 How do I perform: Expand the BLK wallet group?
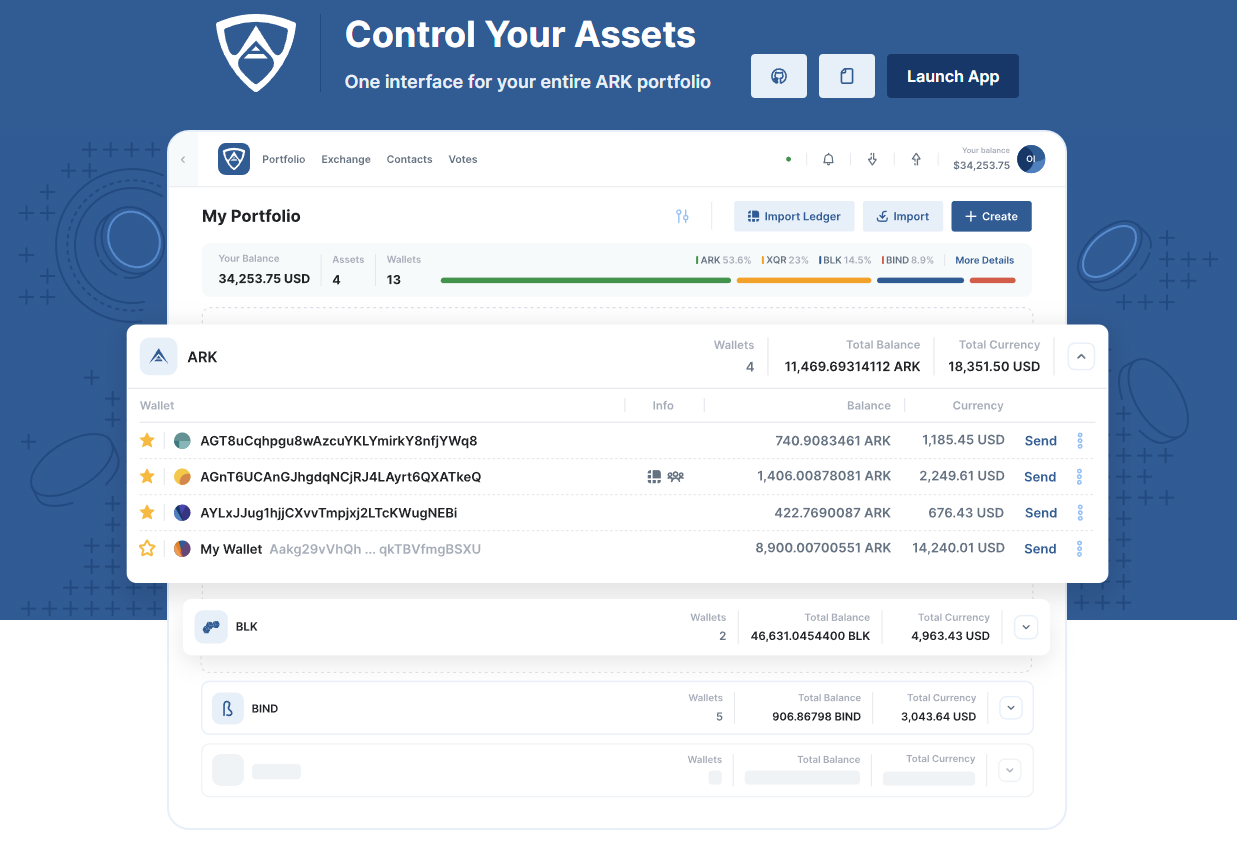click(x=1026, y=627)
